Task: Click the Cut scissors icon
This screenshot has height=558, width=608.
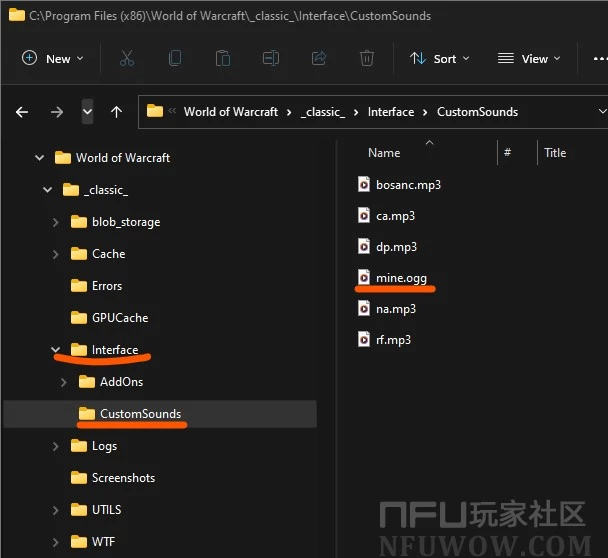Action: coord(126,59)
